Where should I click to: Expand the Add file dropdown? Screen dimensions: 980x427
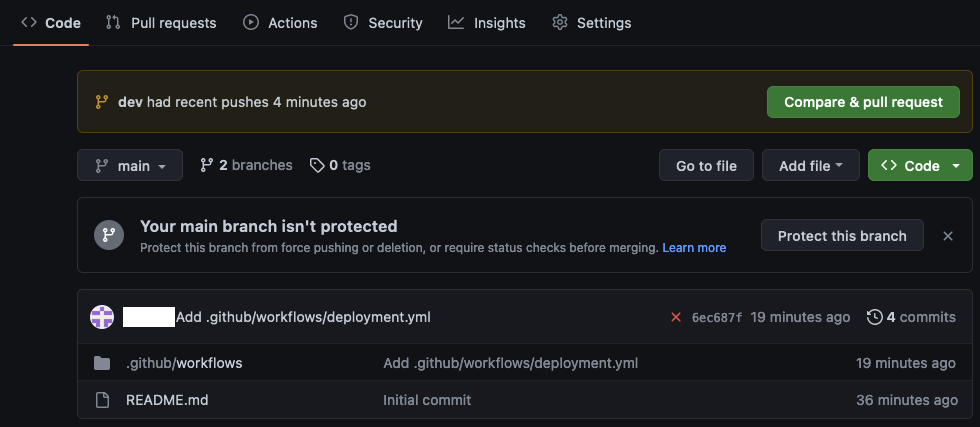810,166
